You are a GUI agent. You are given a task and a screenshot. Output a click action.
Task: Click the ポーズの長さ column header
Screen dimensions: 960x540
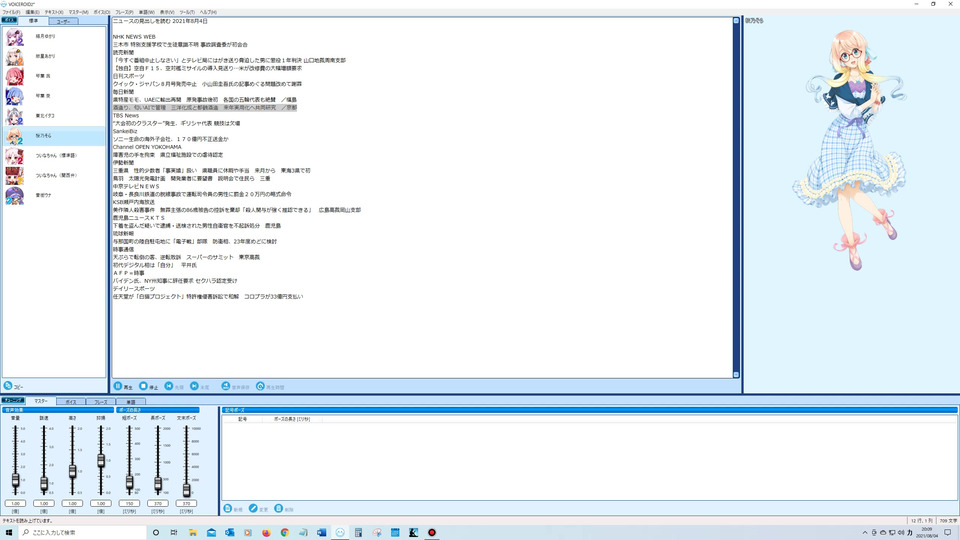[x=292, y=419]
